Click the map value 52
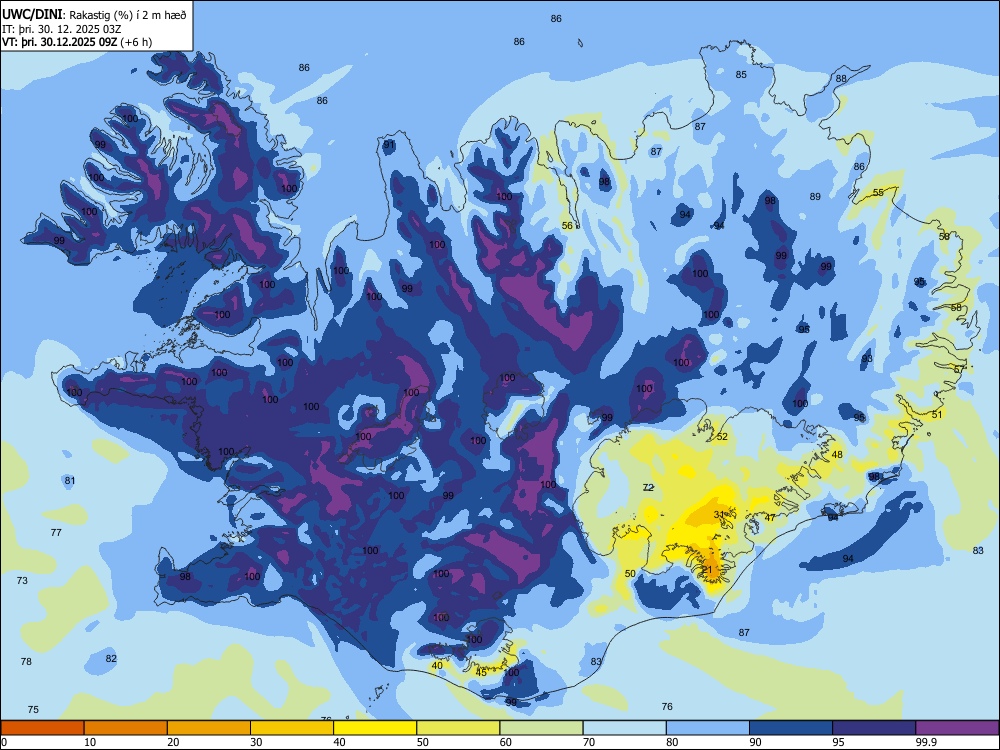1000x750 pixels. [x=722, y=437]
